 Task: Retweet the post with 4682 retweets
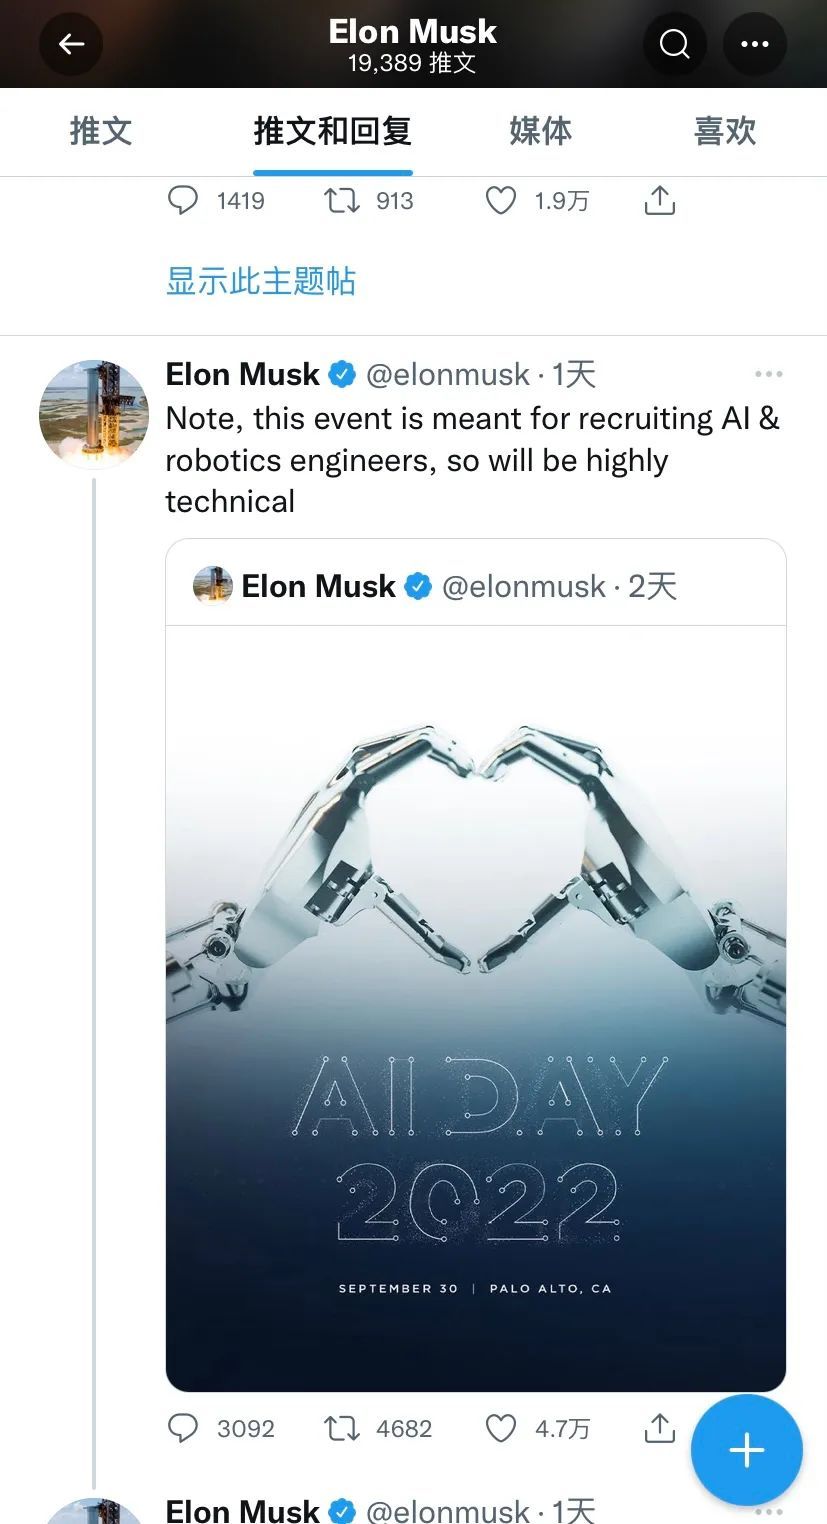342,1428
